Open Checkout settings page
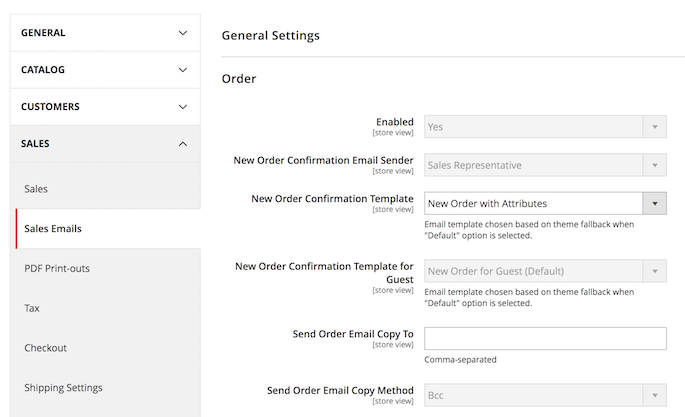 (x=46, y=348)
